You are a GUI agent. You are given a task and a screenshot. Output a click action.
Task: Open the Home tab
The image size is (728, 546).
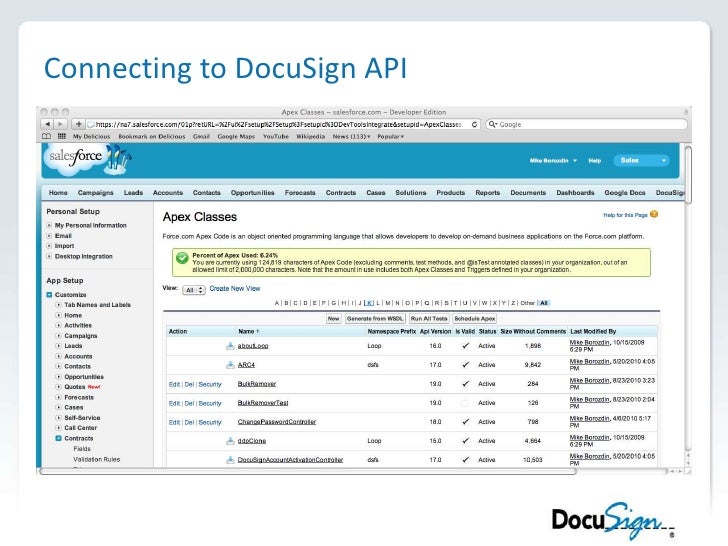[x=58, y=193]
